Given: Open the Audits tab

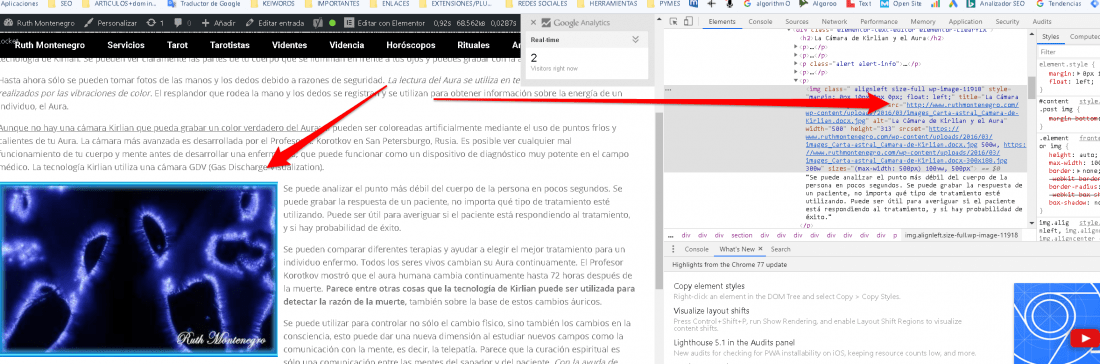Looking at the screenshot, I should (x=1042, y=22).
